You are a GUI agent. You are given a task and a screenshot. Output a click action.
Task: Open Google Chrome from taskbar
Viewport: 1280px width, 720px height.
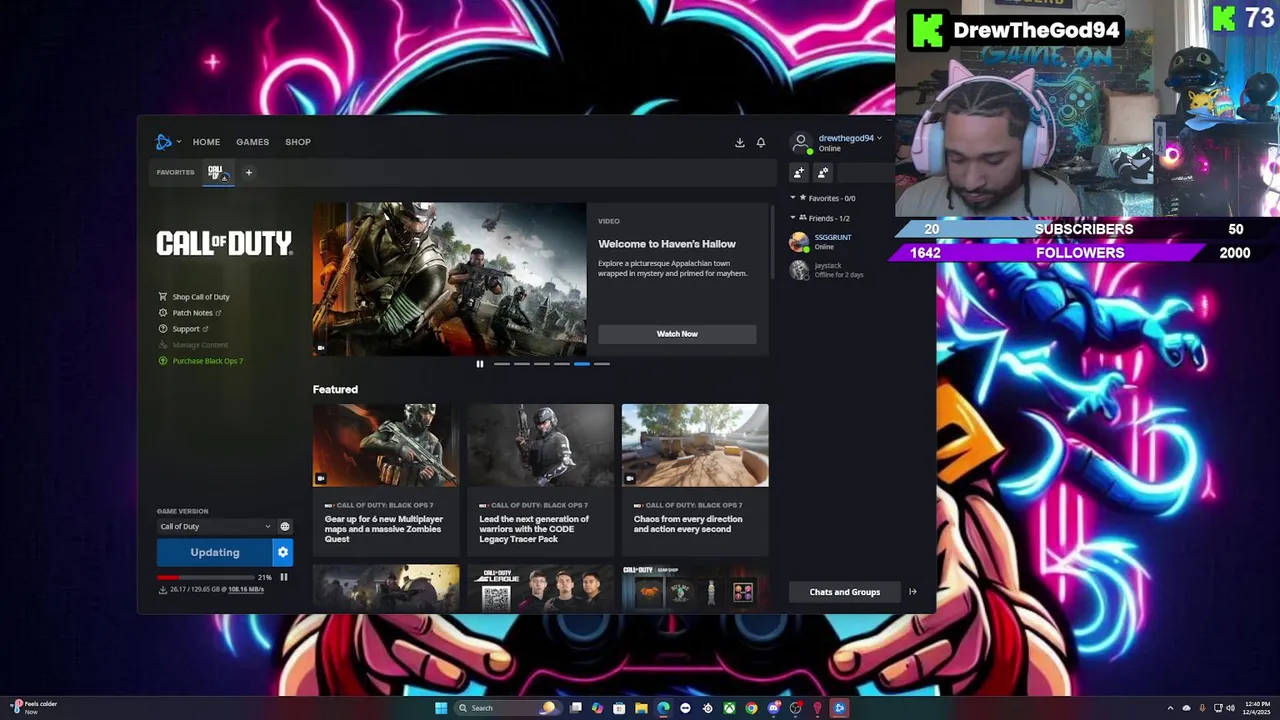[x=751, y=708]
